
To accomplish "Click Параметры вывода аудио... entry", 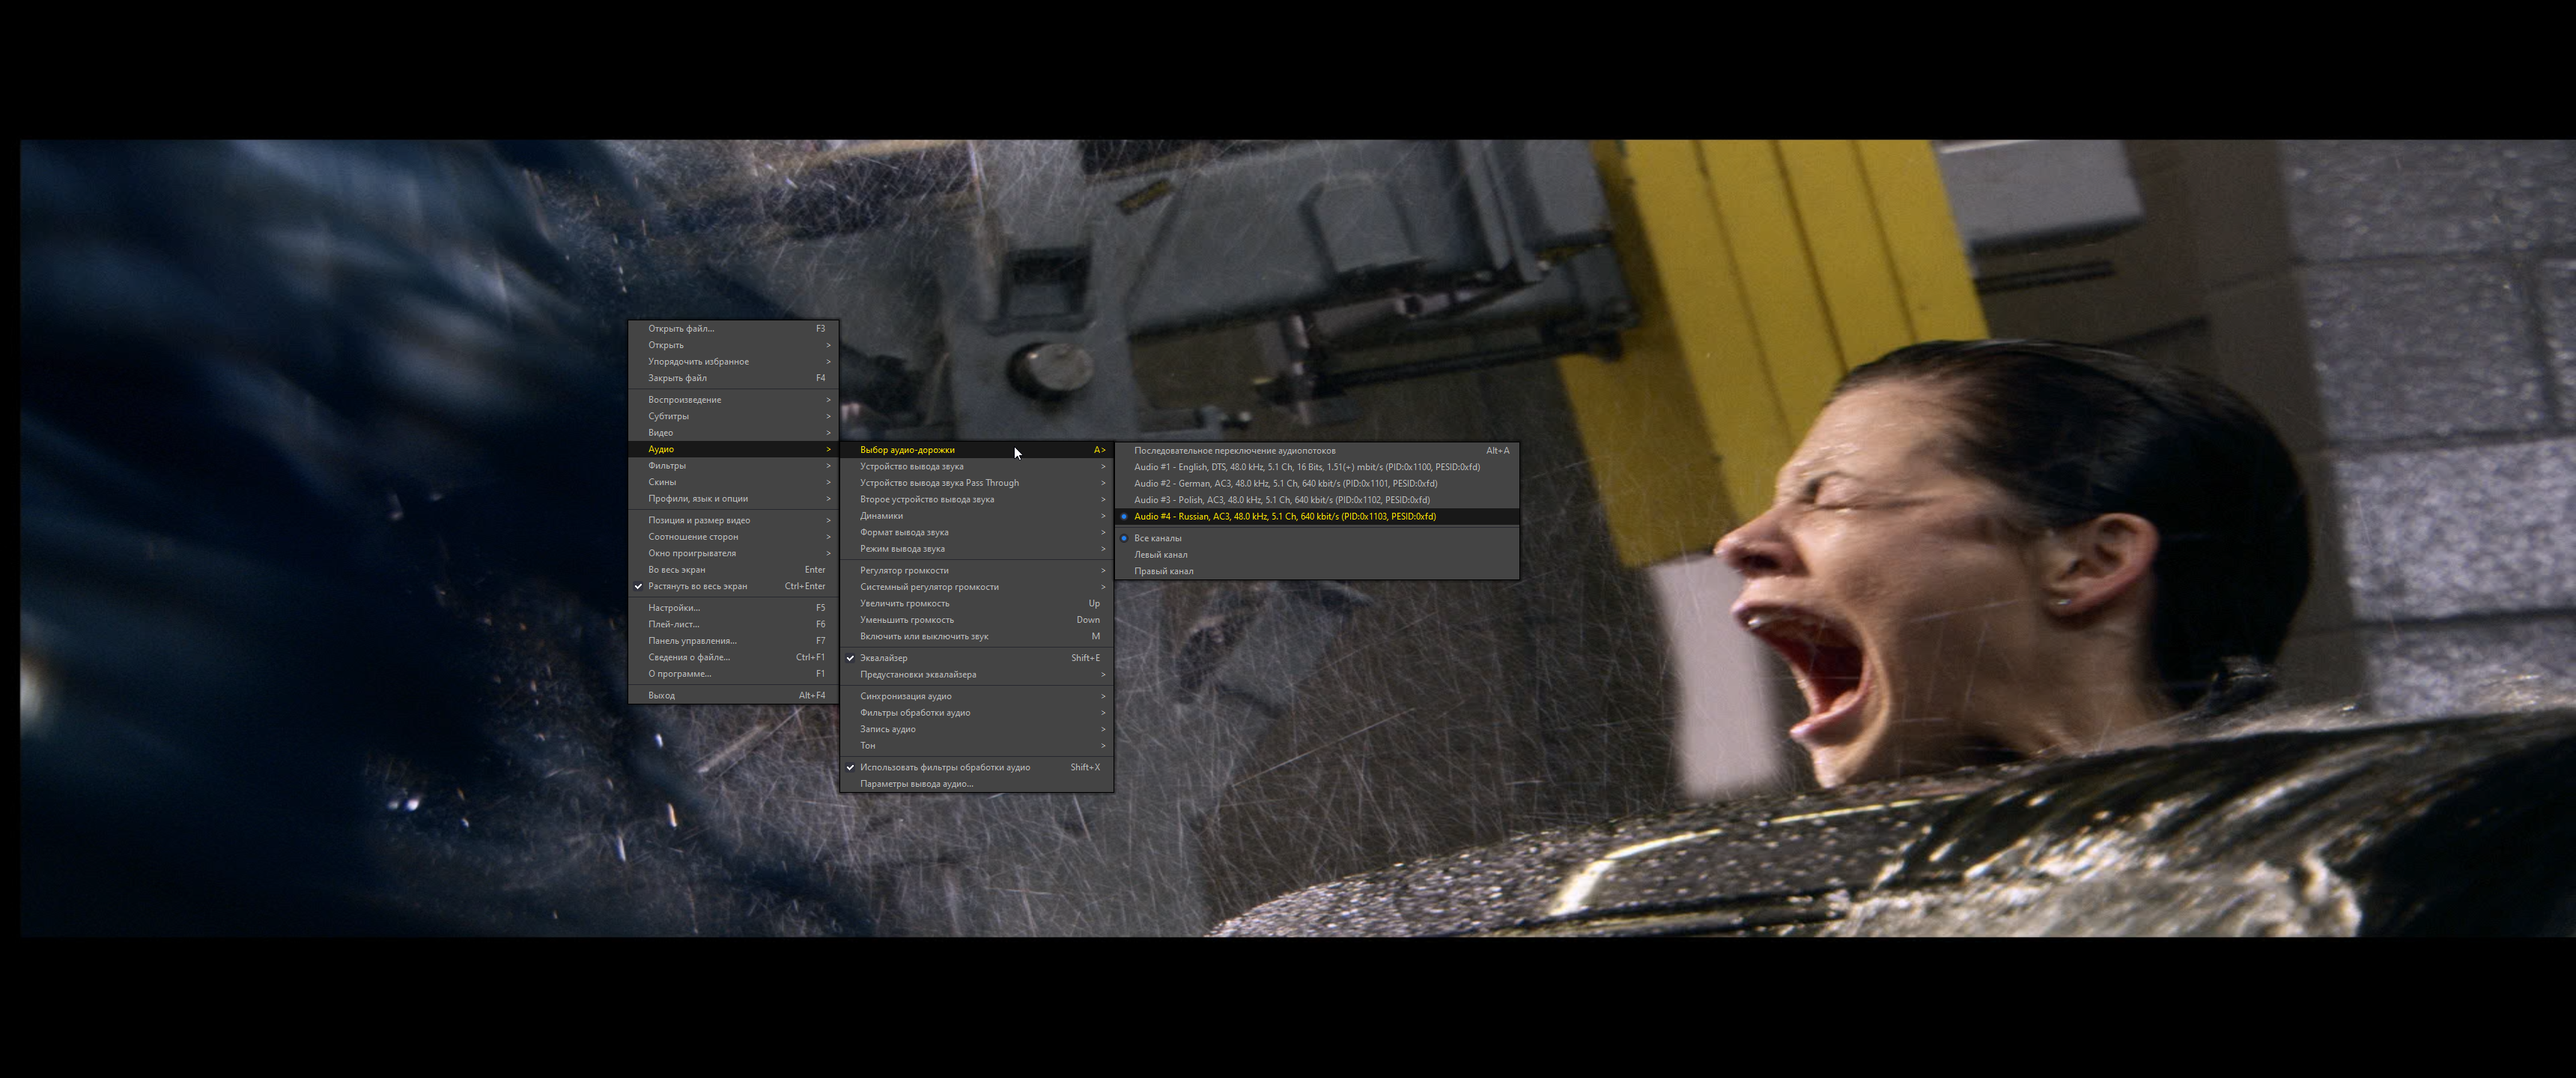I will pos(916,784).
